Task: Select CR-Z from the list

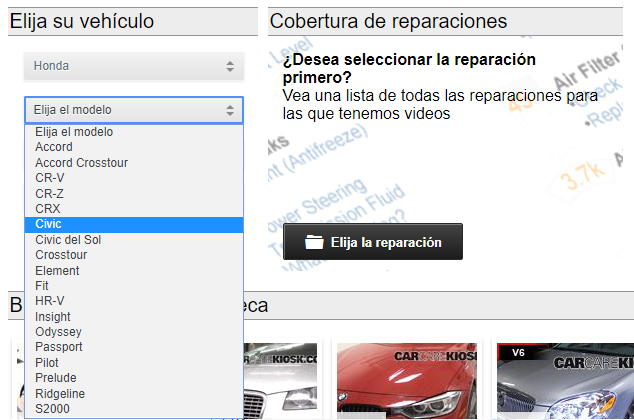Action: click(134, 194)
